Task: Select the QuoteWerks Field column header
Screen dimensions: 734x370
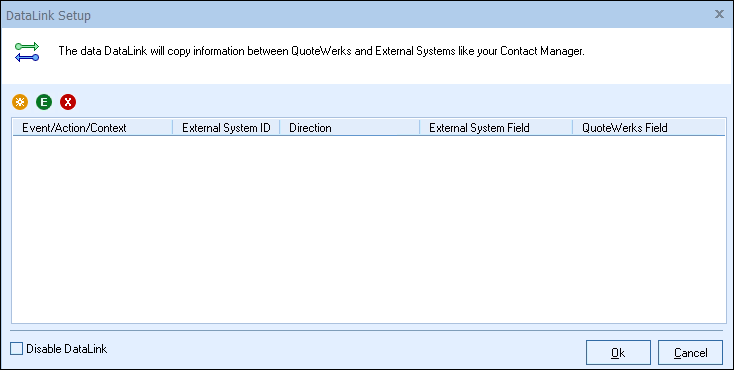Action: [x=648, y=127]
